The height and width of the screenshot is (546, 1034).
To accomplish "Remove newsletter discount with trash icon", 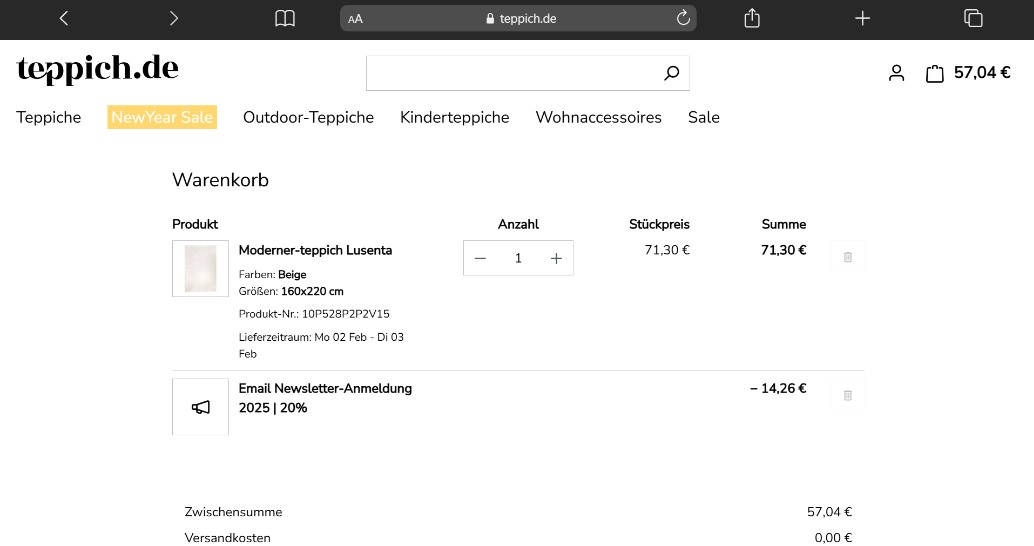I will tap(848, 396).
